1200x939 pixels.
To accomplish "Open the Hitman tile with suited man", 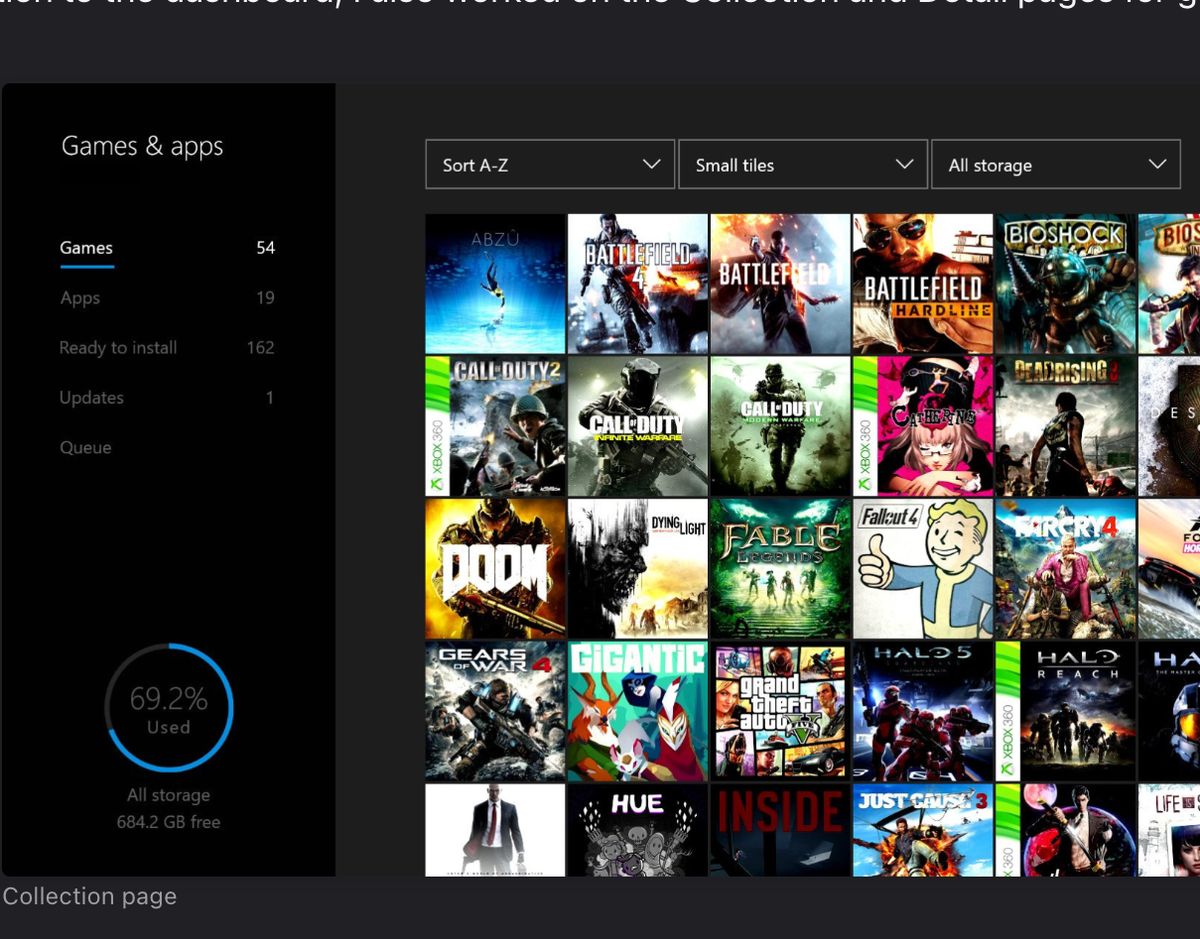I will (496, 830).
